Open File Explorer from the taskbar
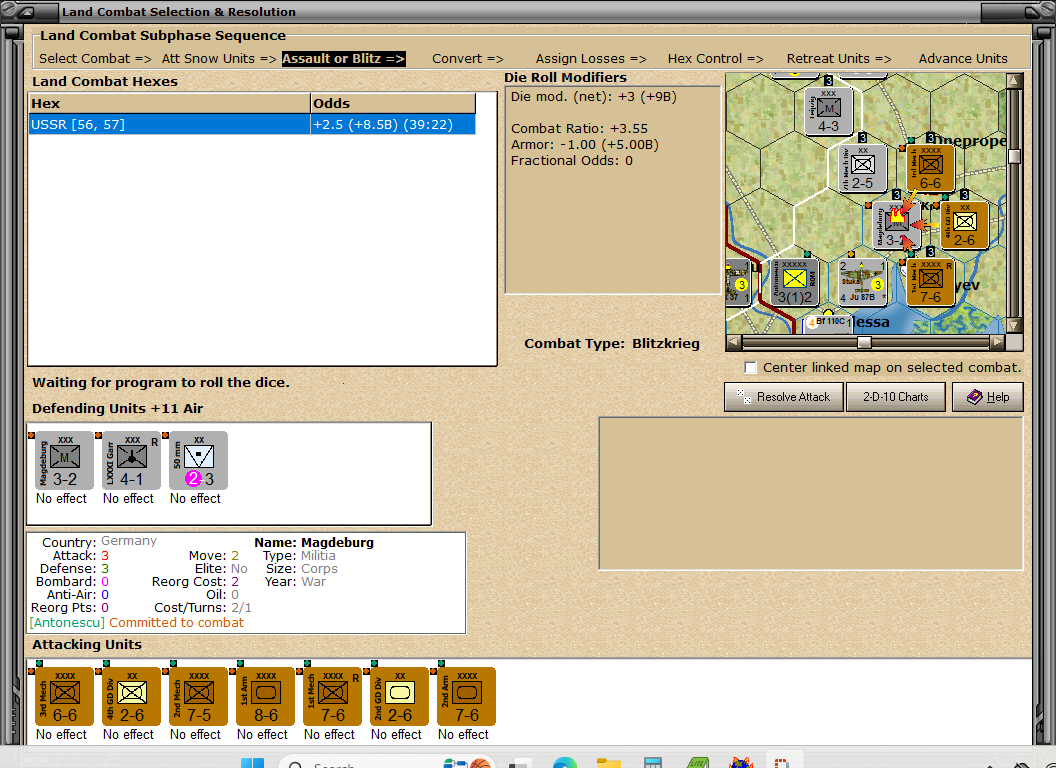Viewport: 1056px width, 768px height. [x=608, y=763]
